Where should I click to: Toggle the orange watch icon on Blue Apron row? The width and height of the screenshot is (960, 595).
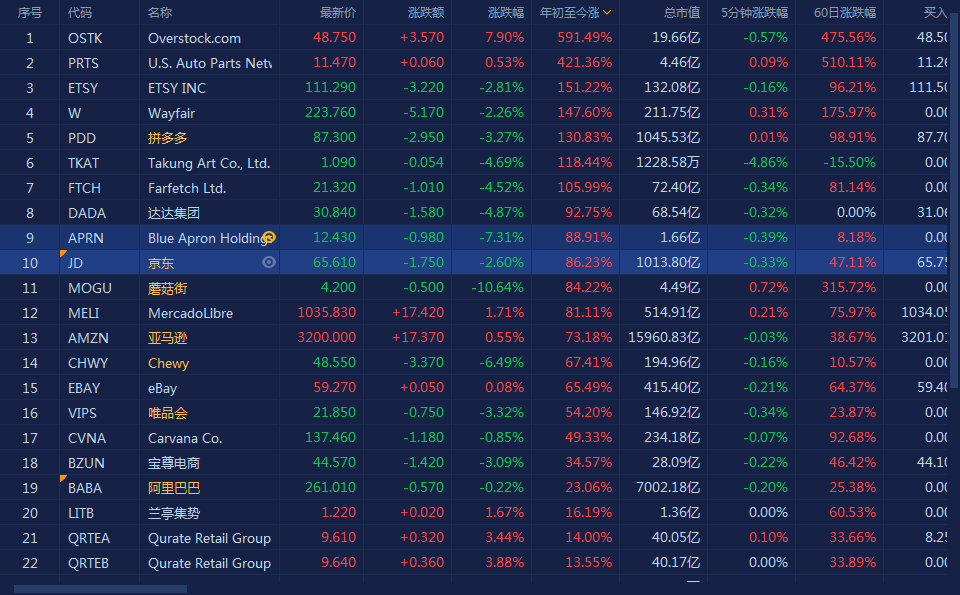(269, 238)
